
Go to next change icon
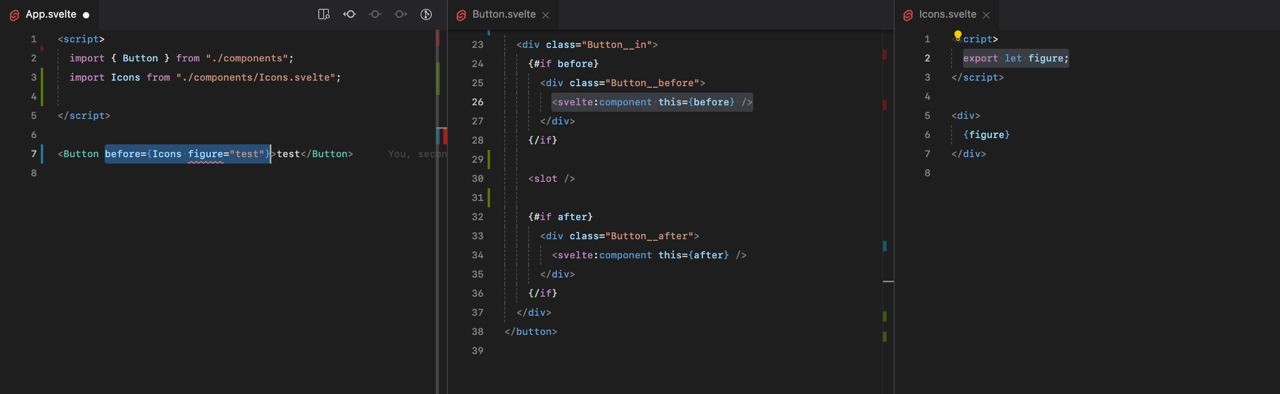(401, 14)
